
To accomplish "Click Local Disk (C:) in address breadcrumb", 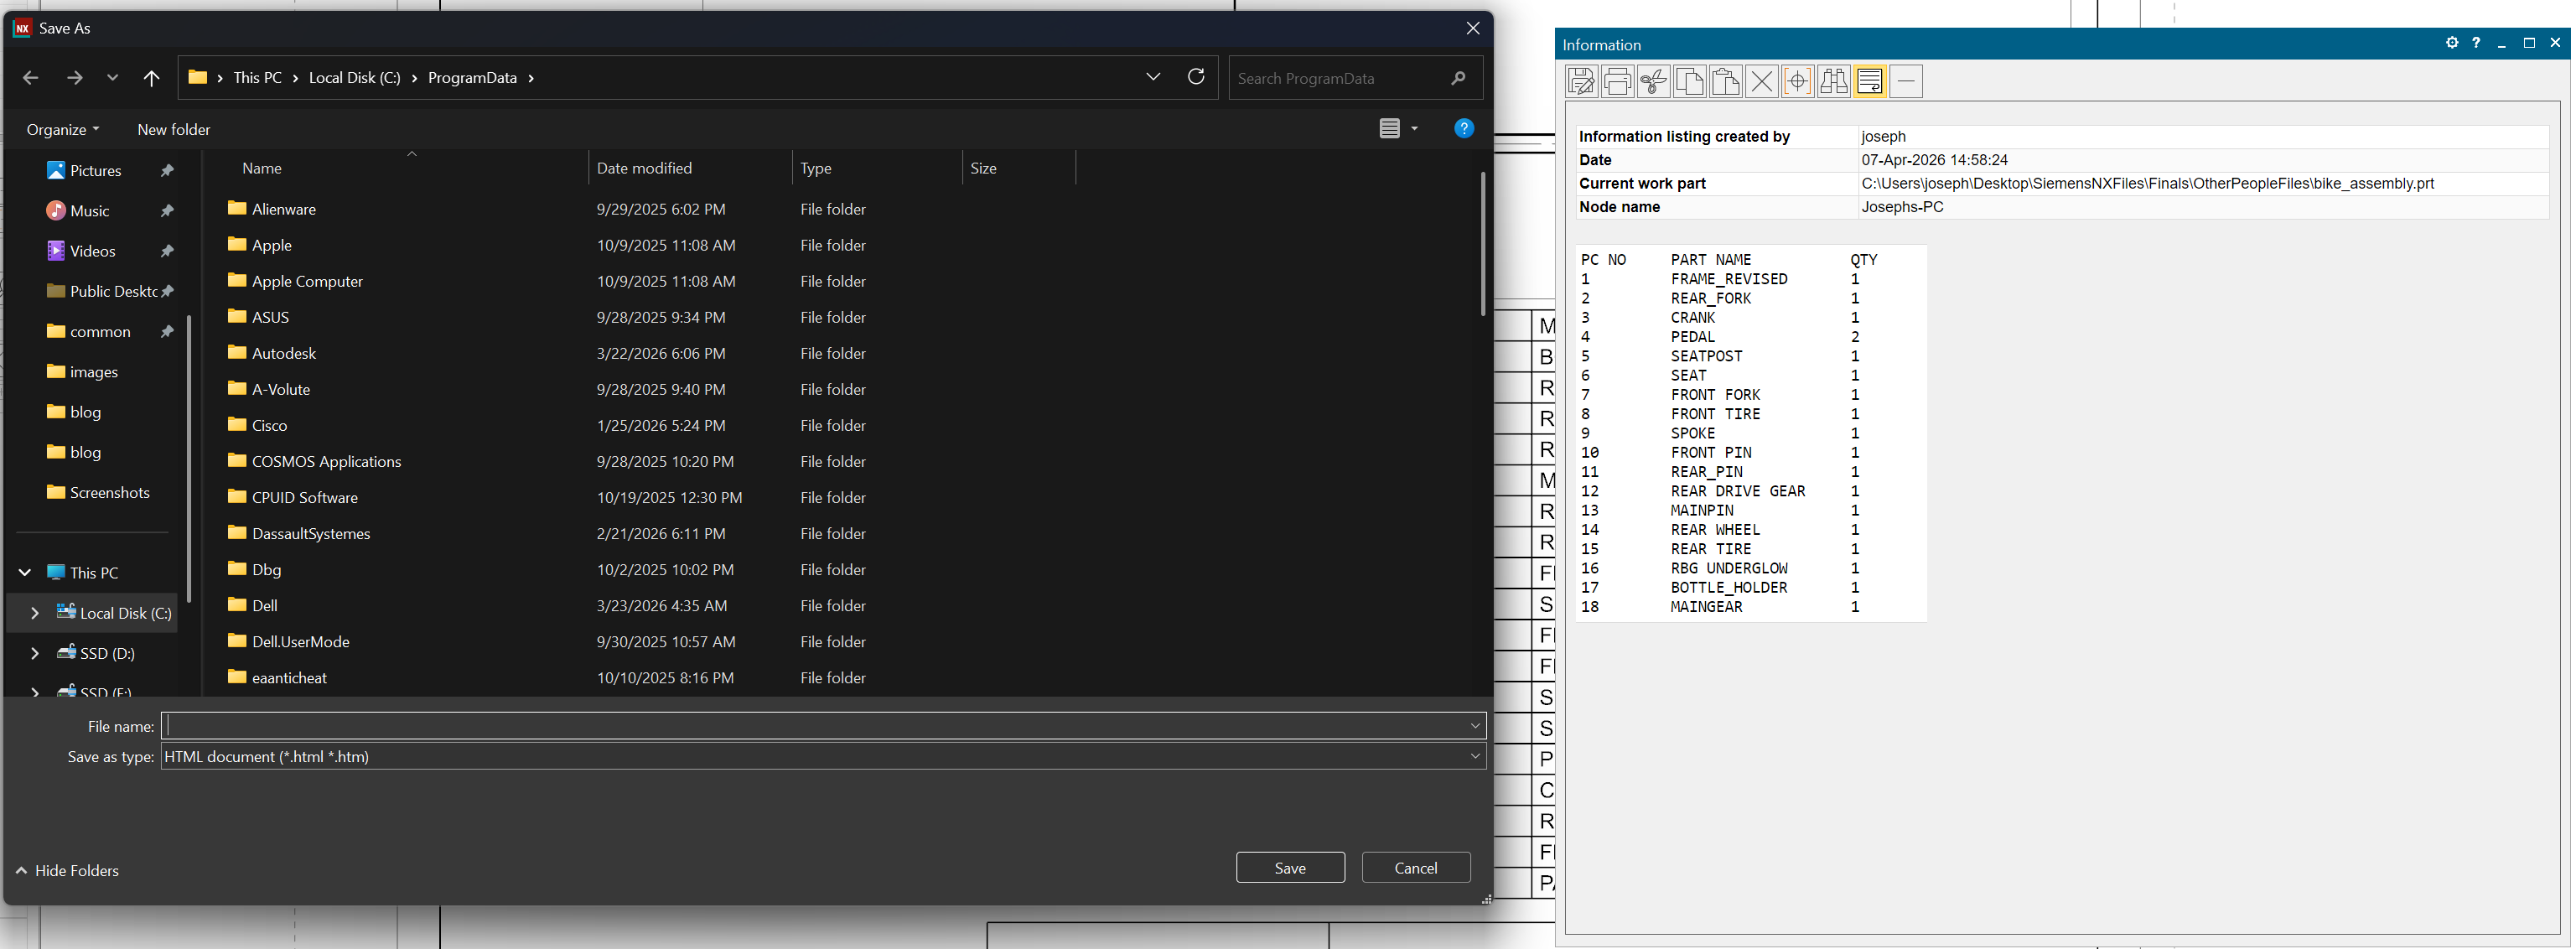I will coord(354,78).
